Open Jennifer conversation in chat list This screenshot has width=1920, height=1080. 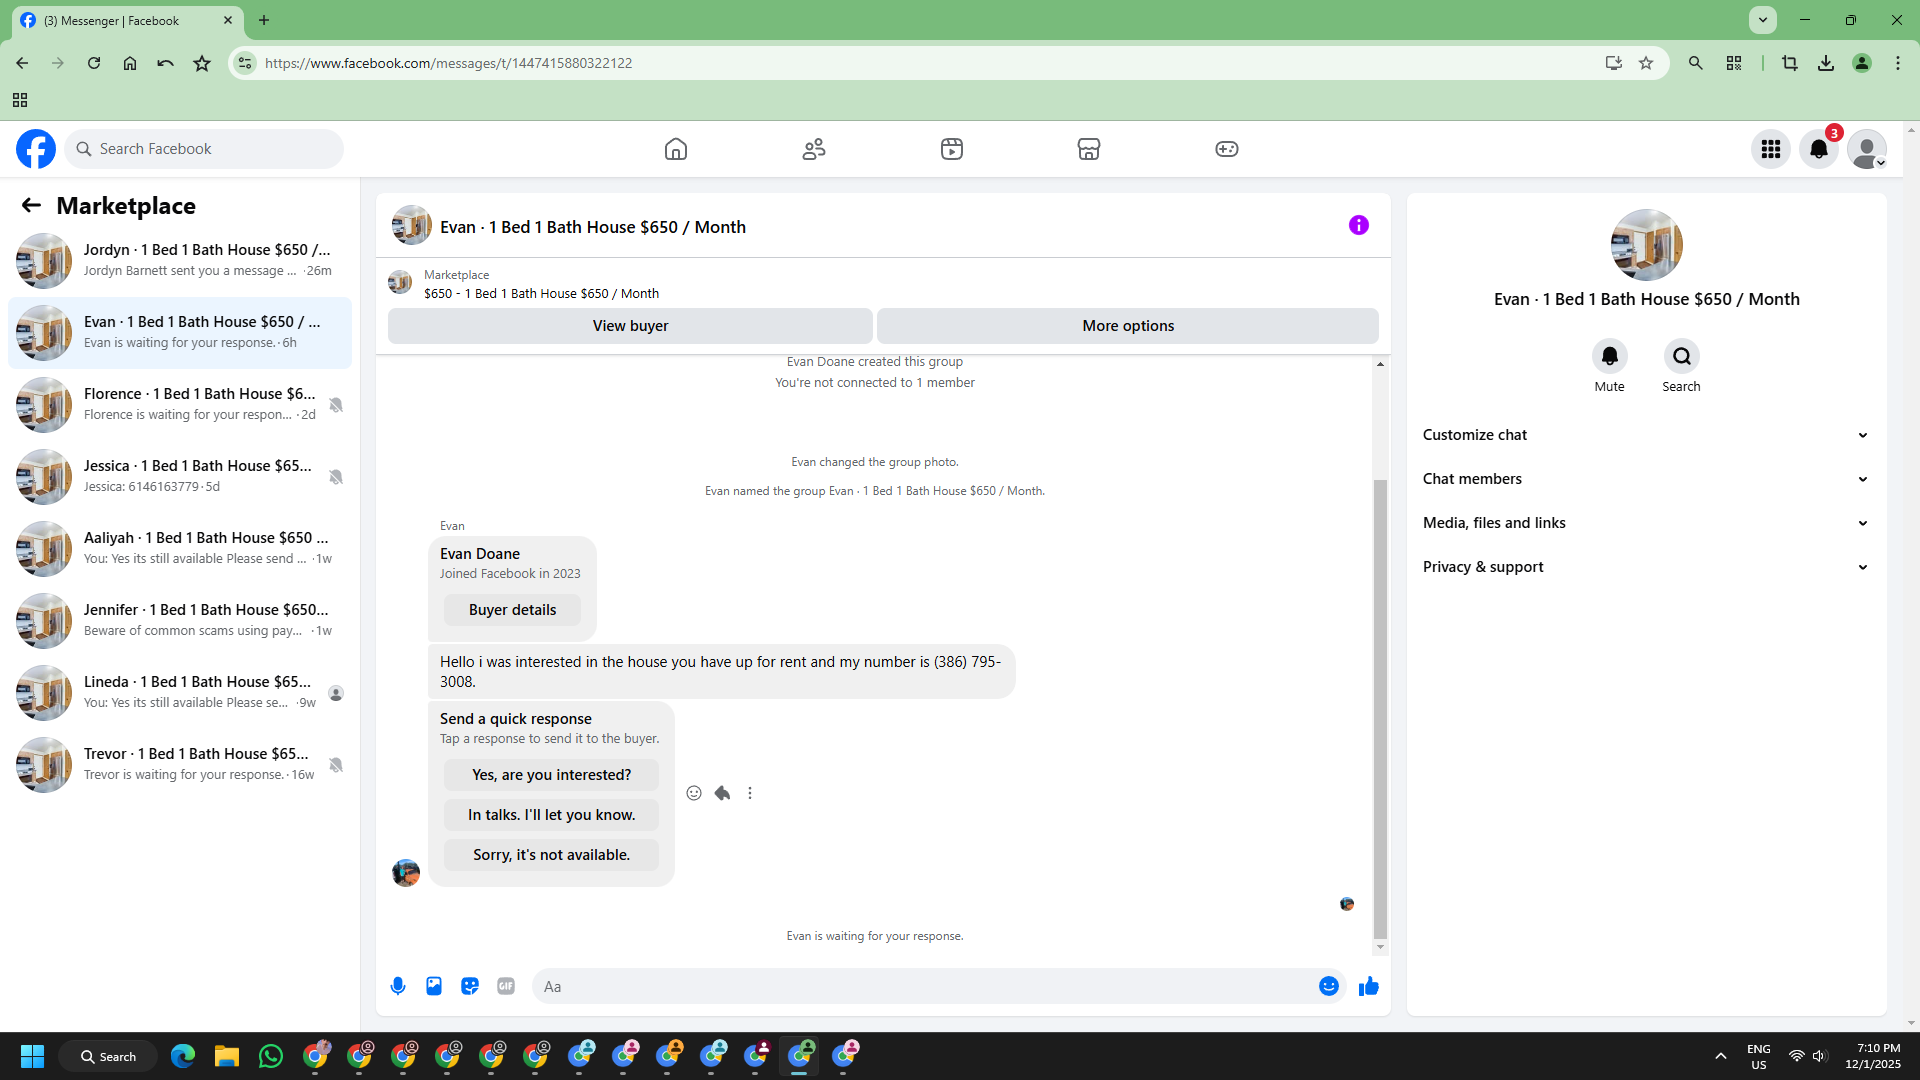tap(180, 620)
